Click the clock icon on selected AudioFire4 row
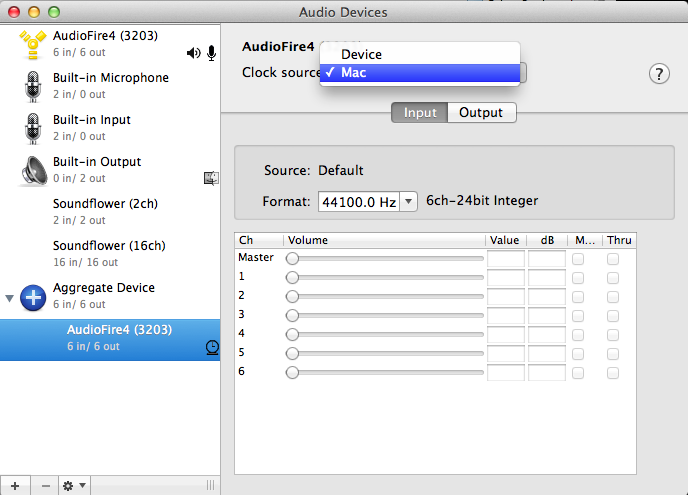Screen dimensions: 688x495 coord(212,347)
